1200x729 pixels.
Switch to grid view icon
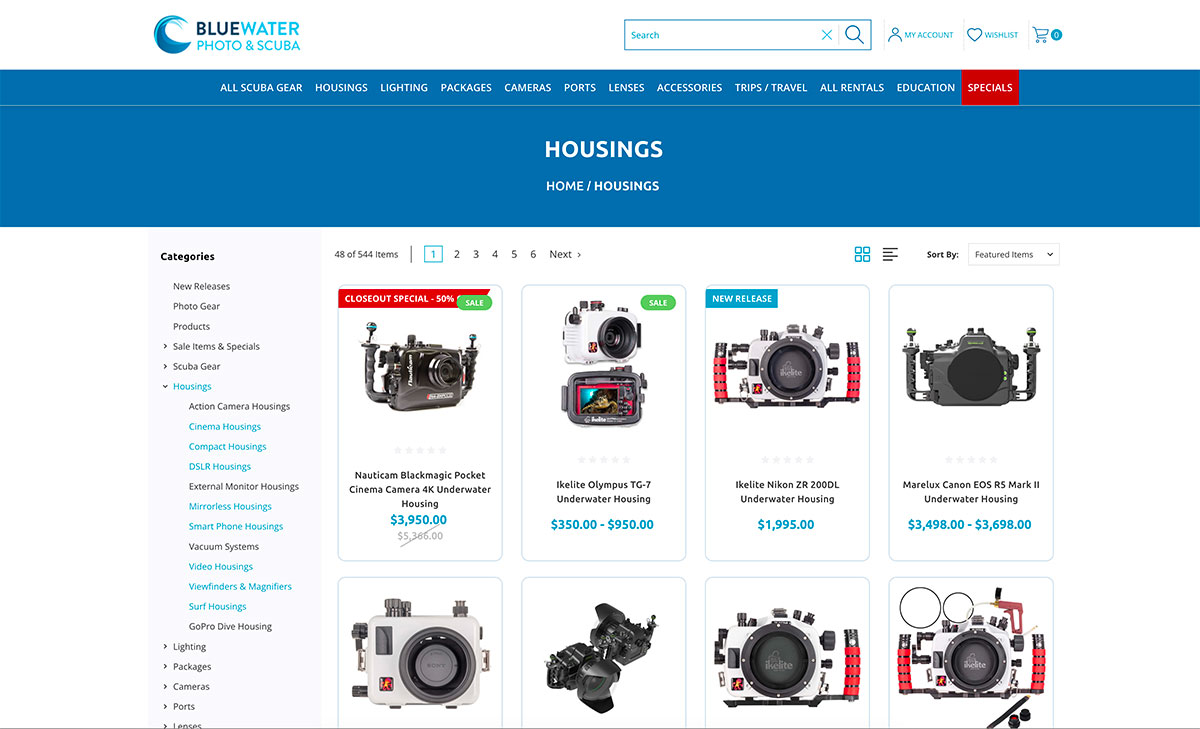coord(862,254)
